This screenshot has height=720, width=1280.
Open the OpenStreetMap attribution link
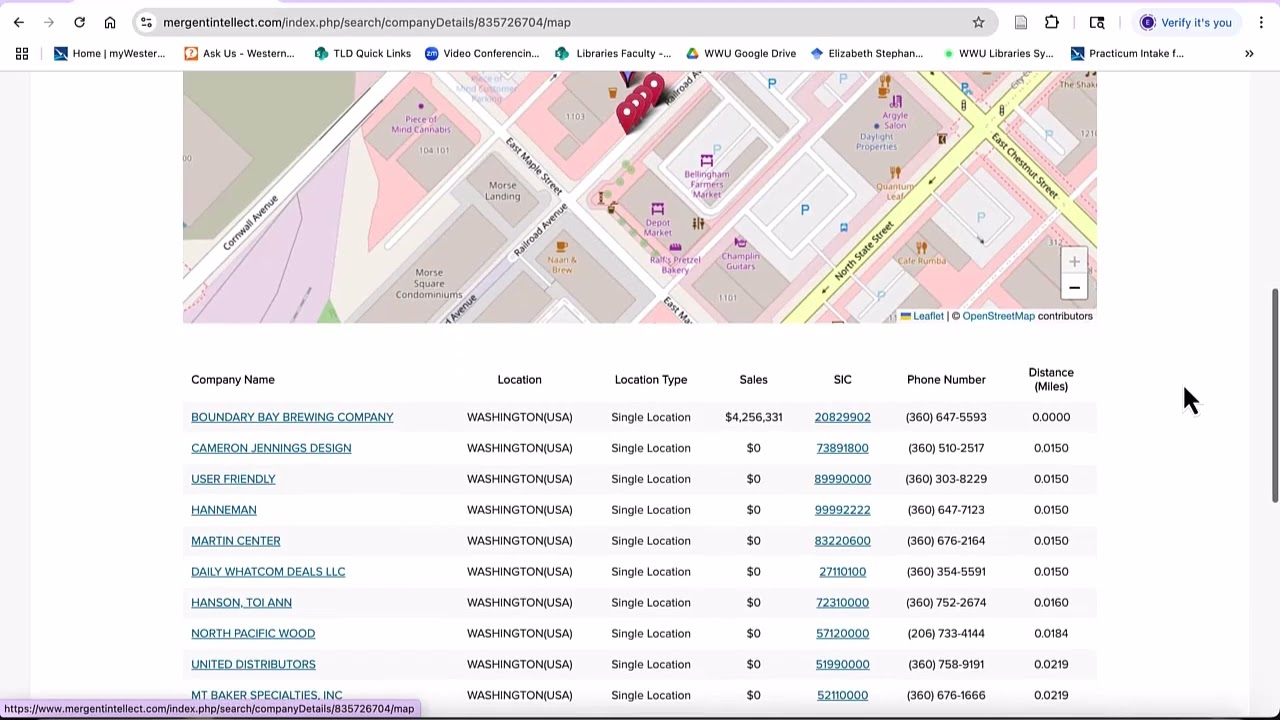[998, 316]
